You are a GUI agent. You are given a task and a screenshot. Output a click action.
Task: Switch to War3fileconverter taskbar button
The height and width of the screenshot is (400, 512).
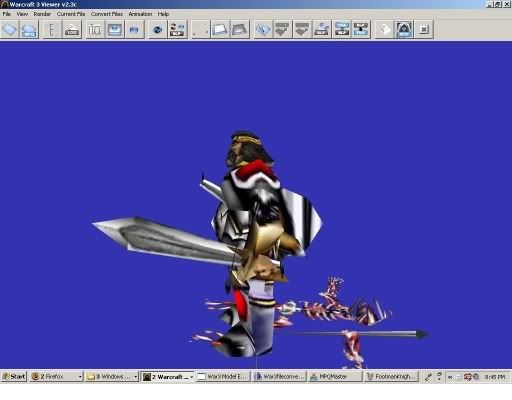coord(279,377)
